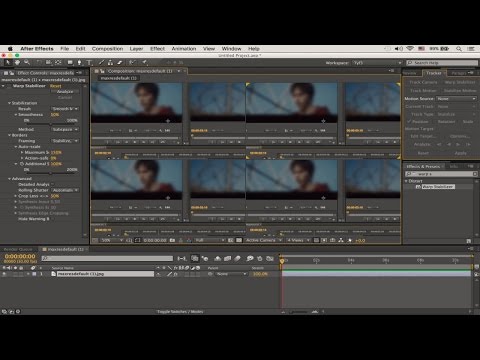Select the Roto Brush tool
Screen dimensions: 480x360
click(132, 62)
